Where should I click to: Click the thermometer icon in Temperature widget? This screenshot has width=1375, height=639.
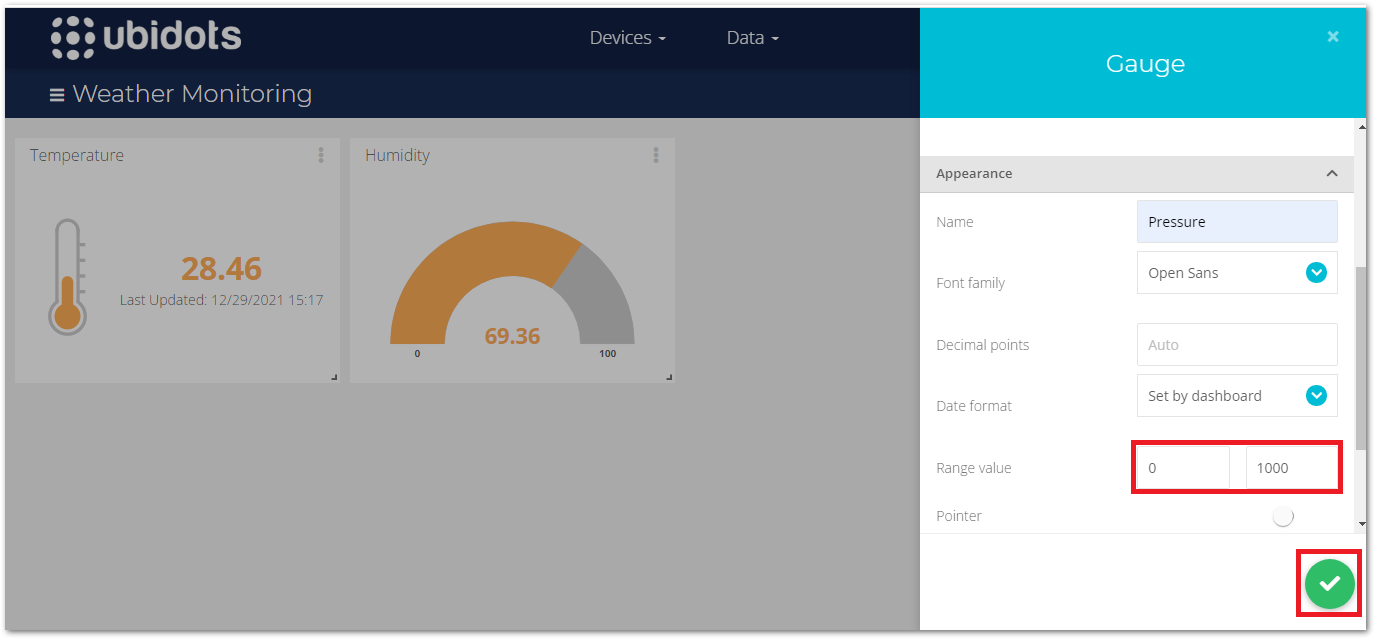coord(67,277)
